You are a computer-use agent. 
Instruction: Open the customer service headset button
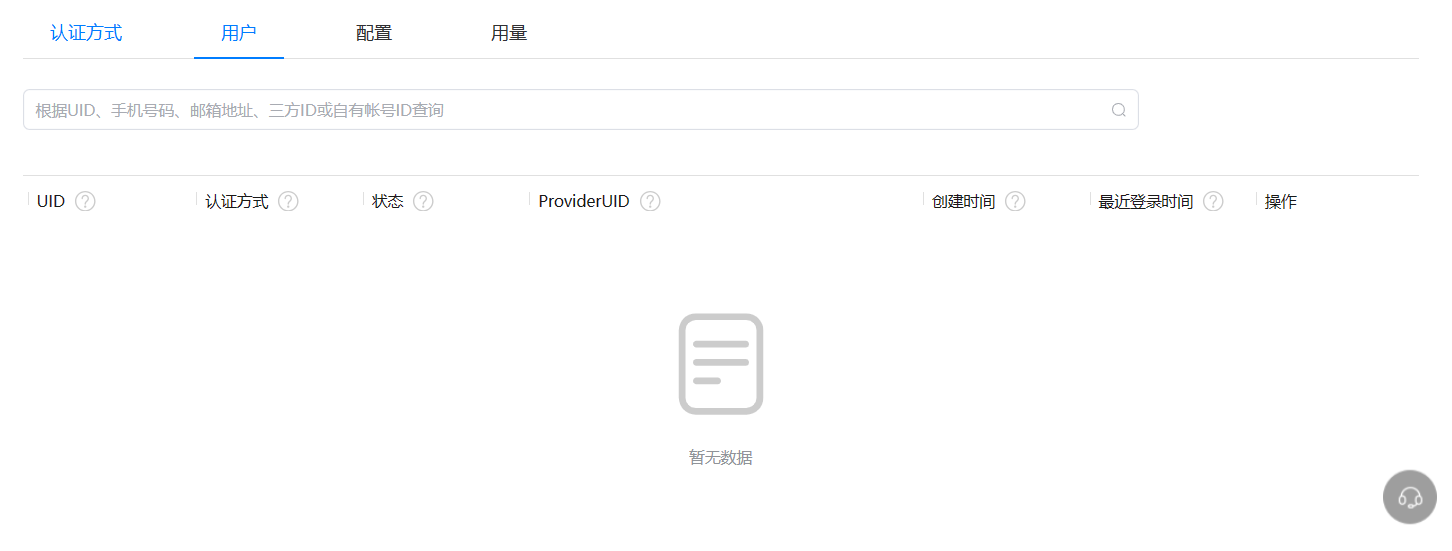tap(1410, 496)
